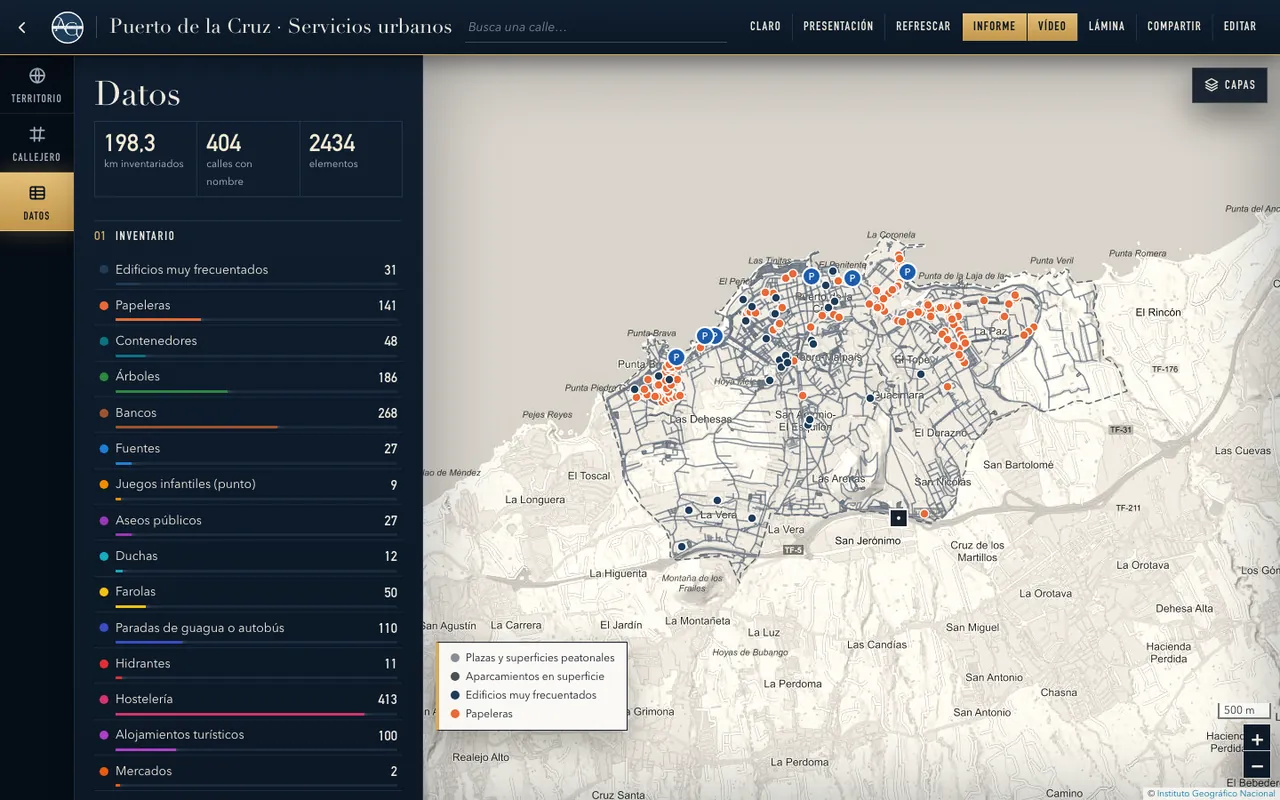Click legend entry Aparcamientos en superficie
The image size is (1280, 800).
pos(527,677)
